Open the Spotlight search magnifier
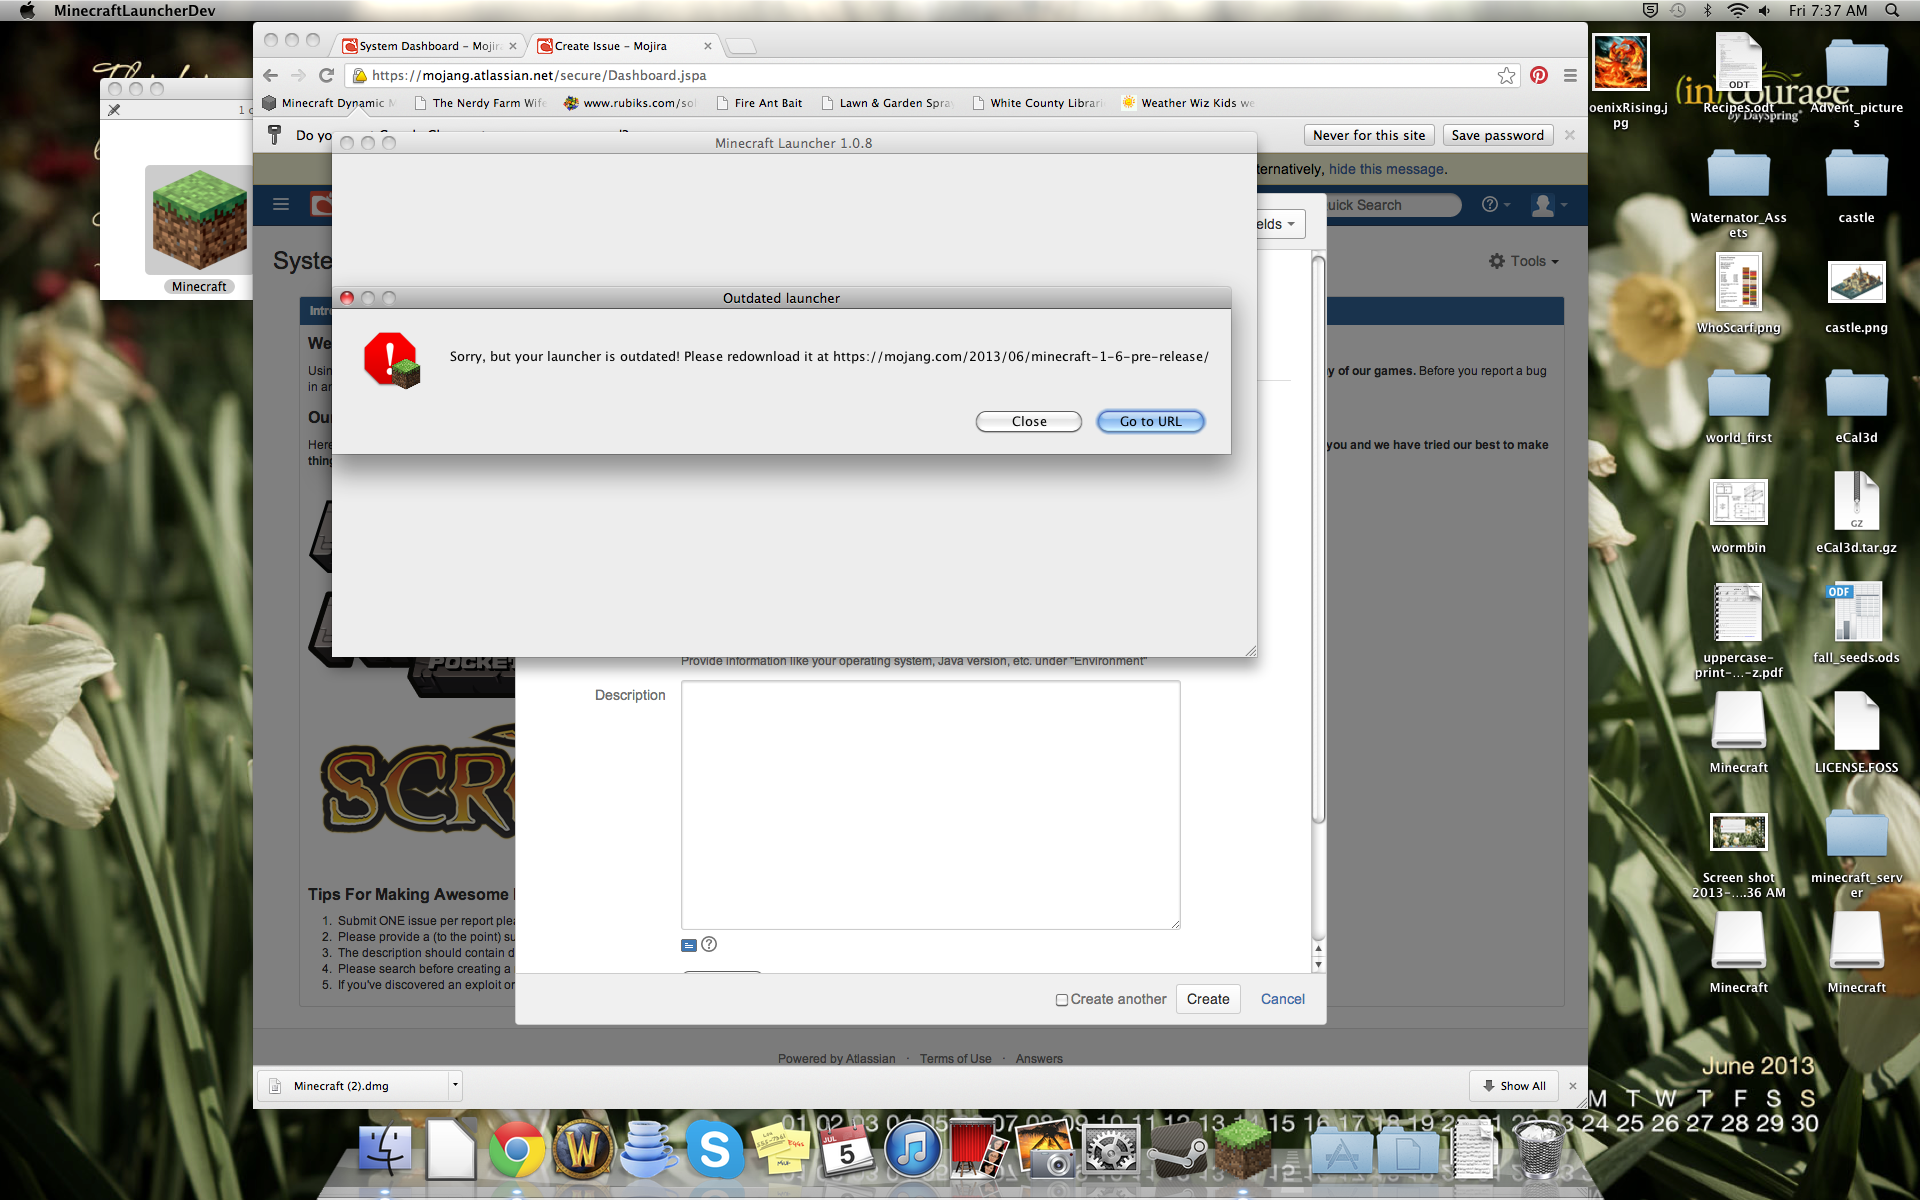The height and width of the screenshot is (1200, 1920). point(1892,10)
